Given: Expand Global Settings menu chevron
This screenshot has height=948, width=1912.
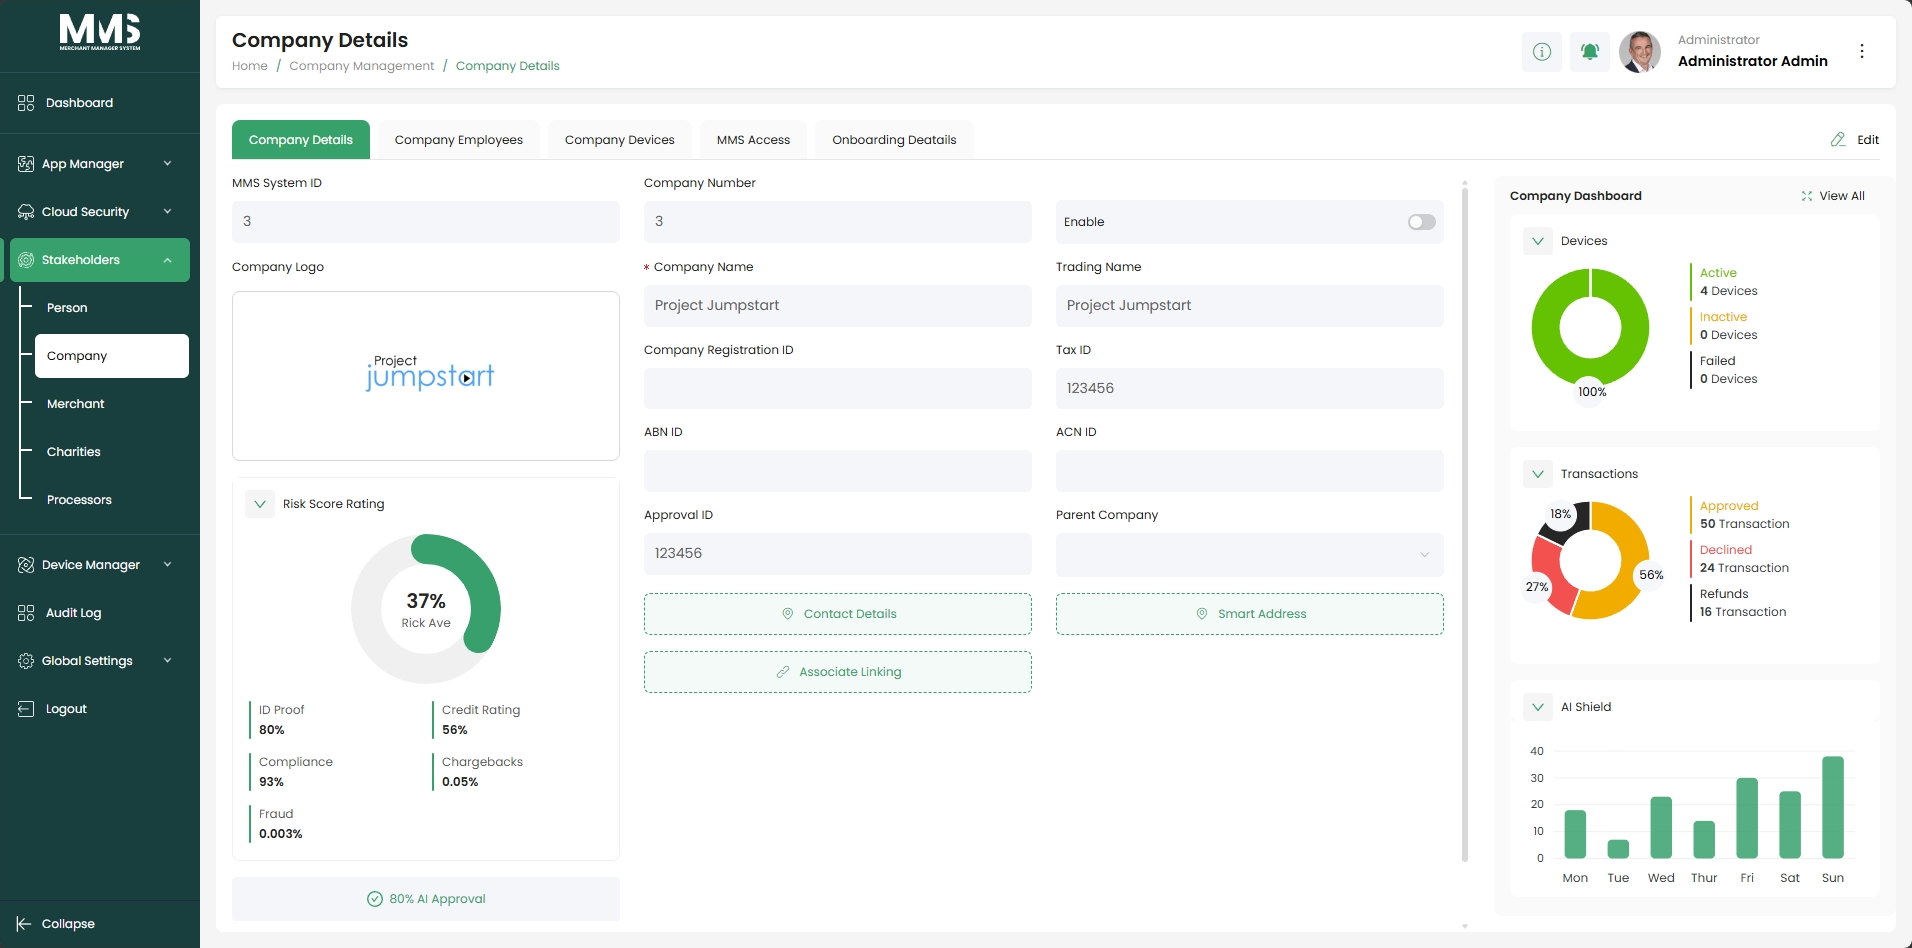Looking at the screenshot, I should (x=167, y=661).
